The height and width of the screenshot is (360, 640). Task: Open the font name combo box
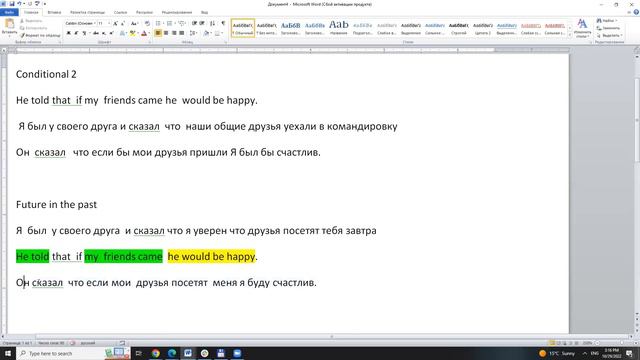click(80, 24)
